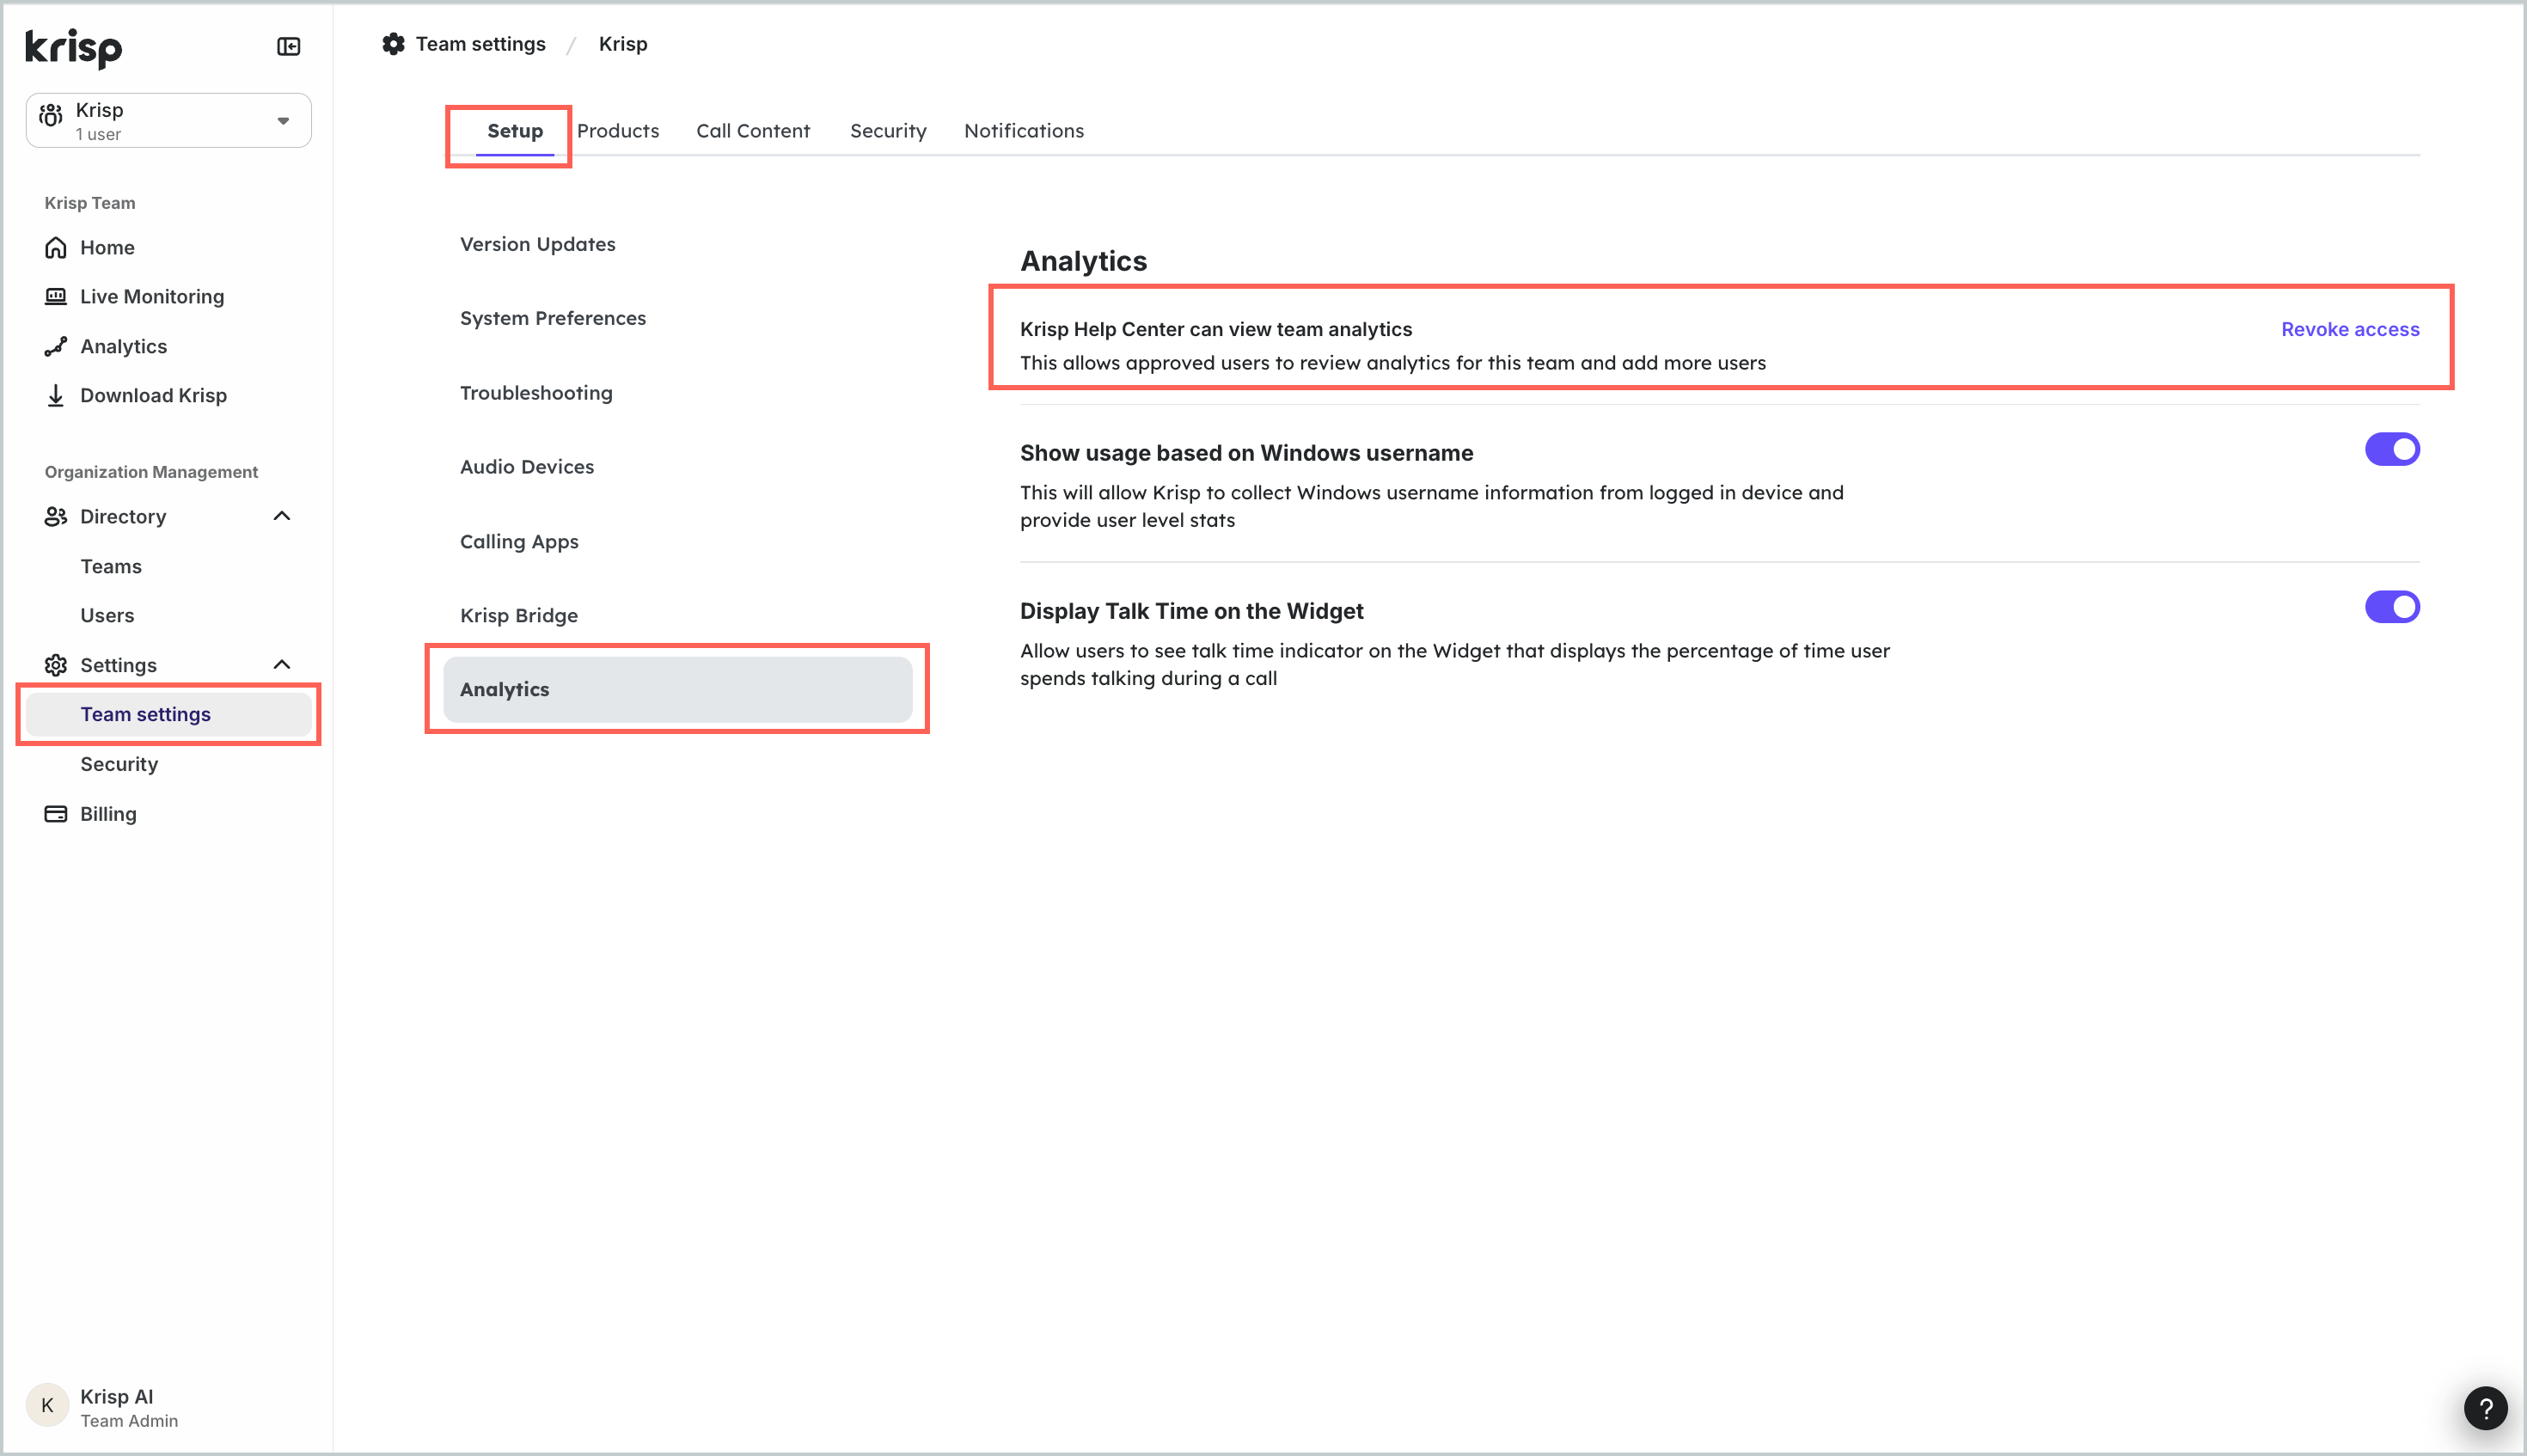Image resolution: width=2527 pixels, height=1456 pixels.
Task: Click the Krisp logo
Action: (73, 47)
